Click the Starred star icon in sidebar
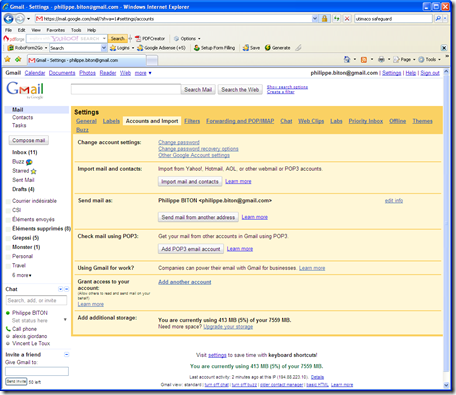This screenshot has width=456, height=395. pos(33,171)
